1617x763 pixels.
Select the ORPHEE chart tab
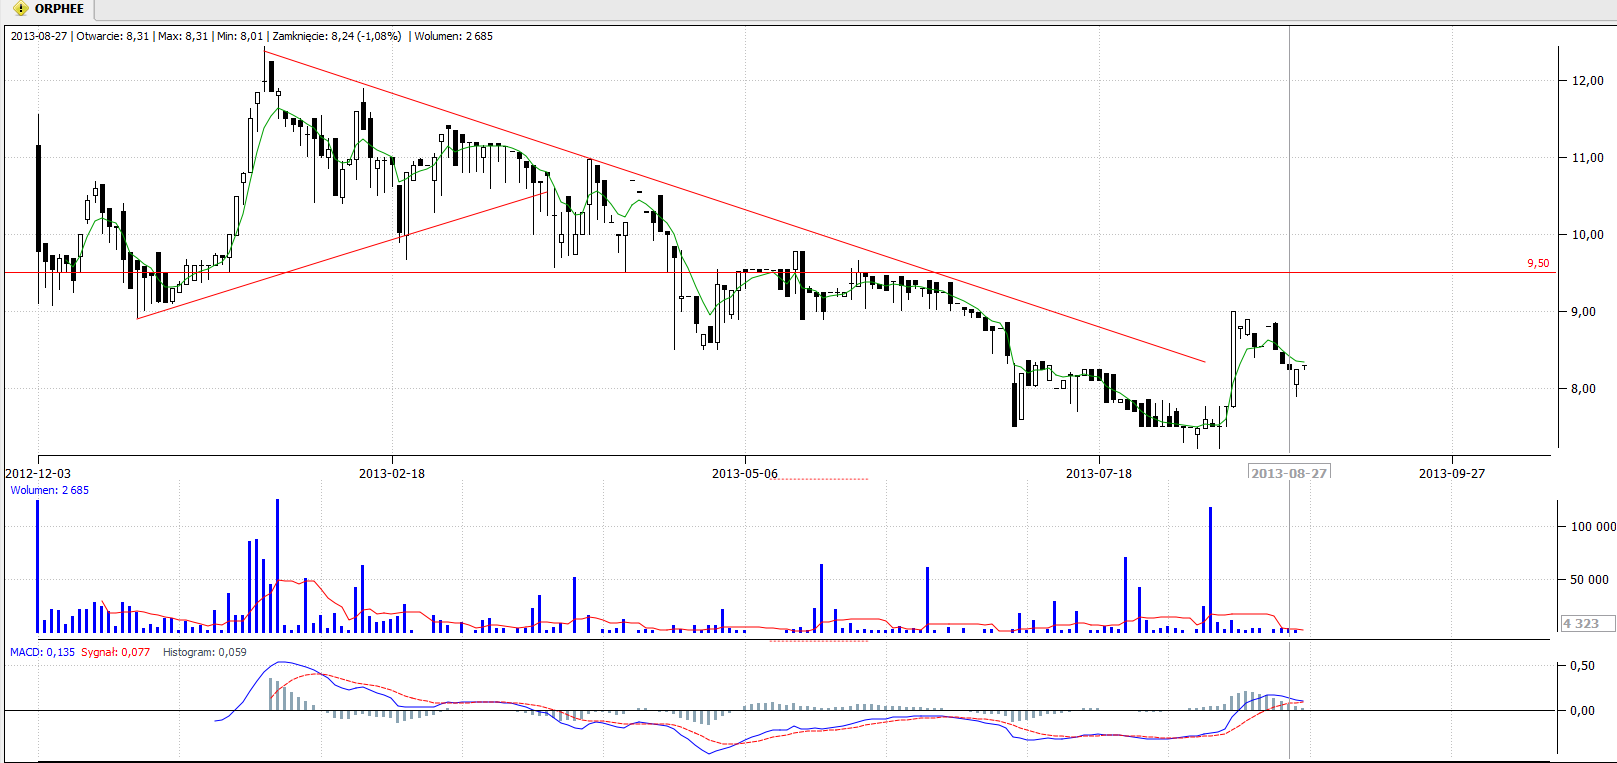(58, 9)
